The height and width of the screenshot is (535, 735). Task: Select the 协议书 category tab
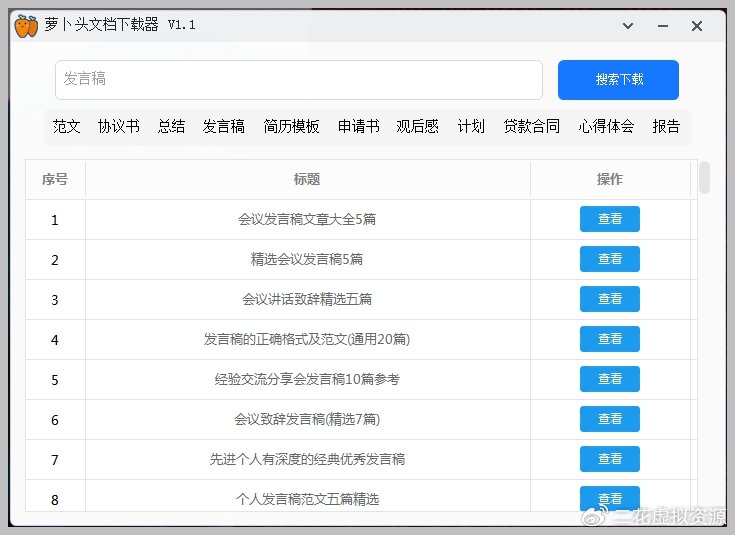[118, 126]
